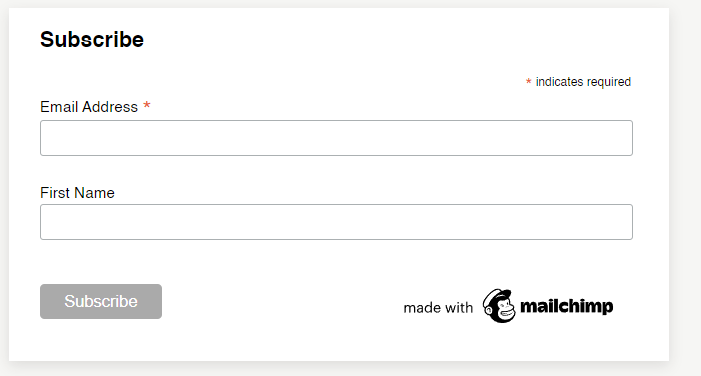Viewport: 701px width, 376px height.
Task: Click the word 'required' in the note
Action: pos(609,82)
